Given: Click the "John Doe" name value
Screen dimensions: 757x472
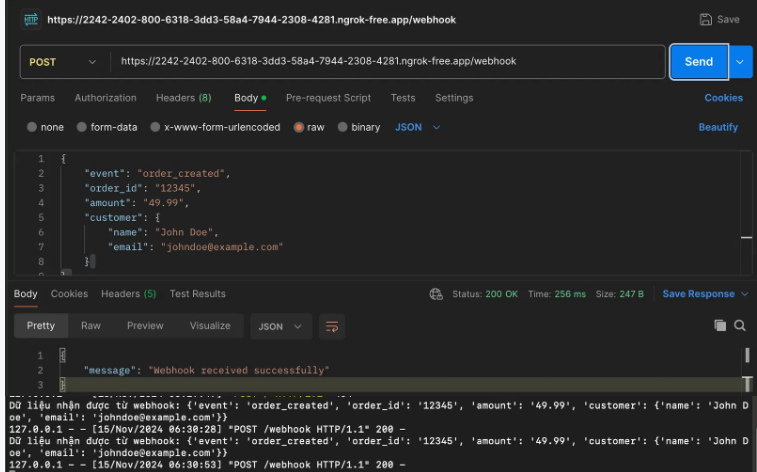Looking at the screenshot, I should tap(184, 232).
